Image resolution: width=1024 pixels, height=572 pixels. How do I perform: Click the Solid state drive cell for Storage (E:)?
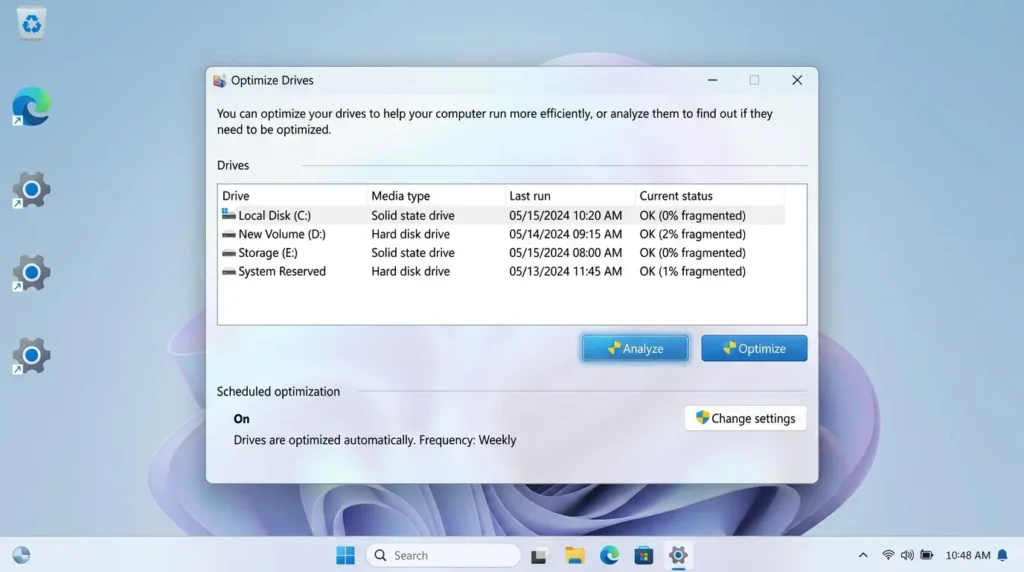pos(413,253)
